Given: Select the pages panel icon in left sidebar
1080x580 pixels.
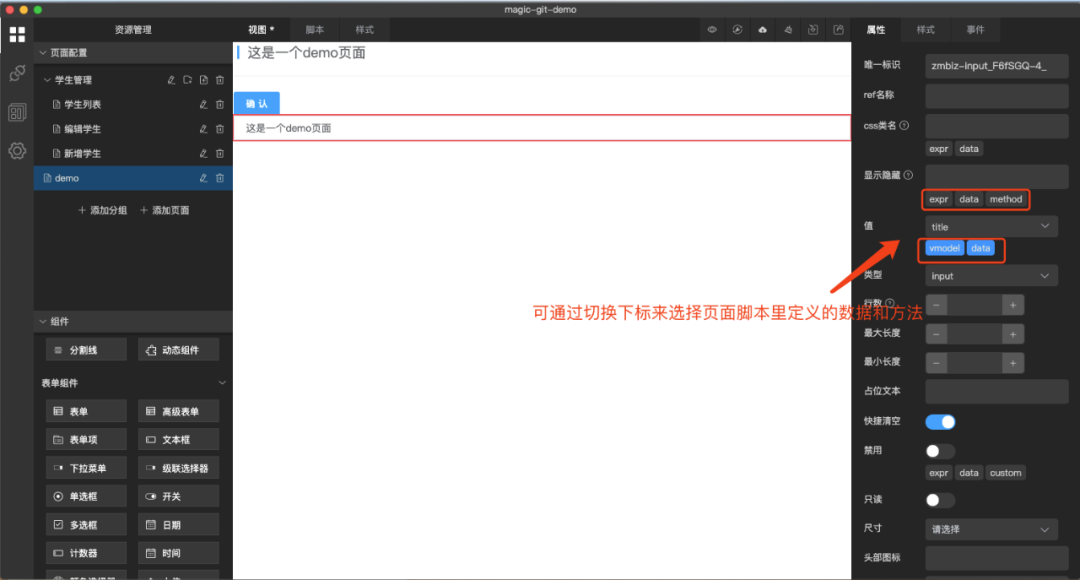Looking at the screenshot, I should 16,111.
